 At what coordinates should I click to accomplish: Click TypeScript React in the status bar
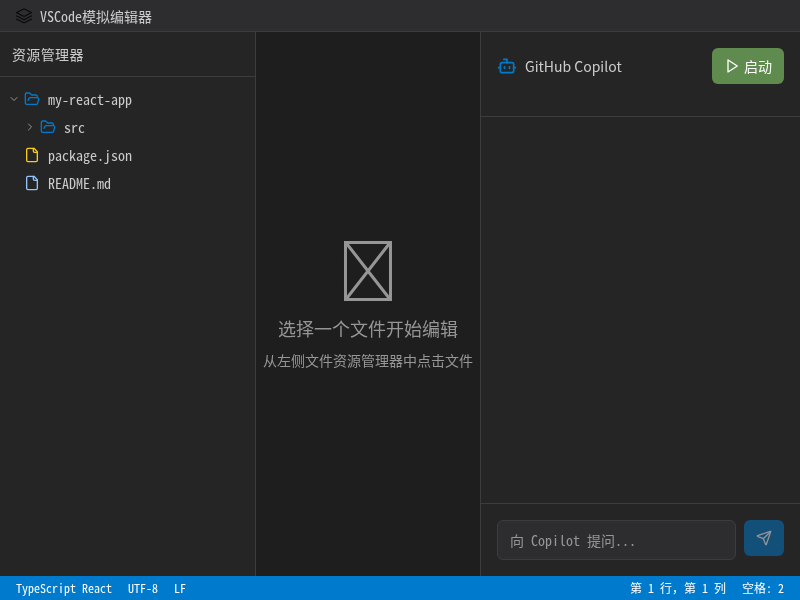(64, 589)
